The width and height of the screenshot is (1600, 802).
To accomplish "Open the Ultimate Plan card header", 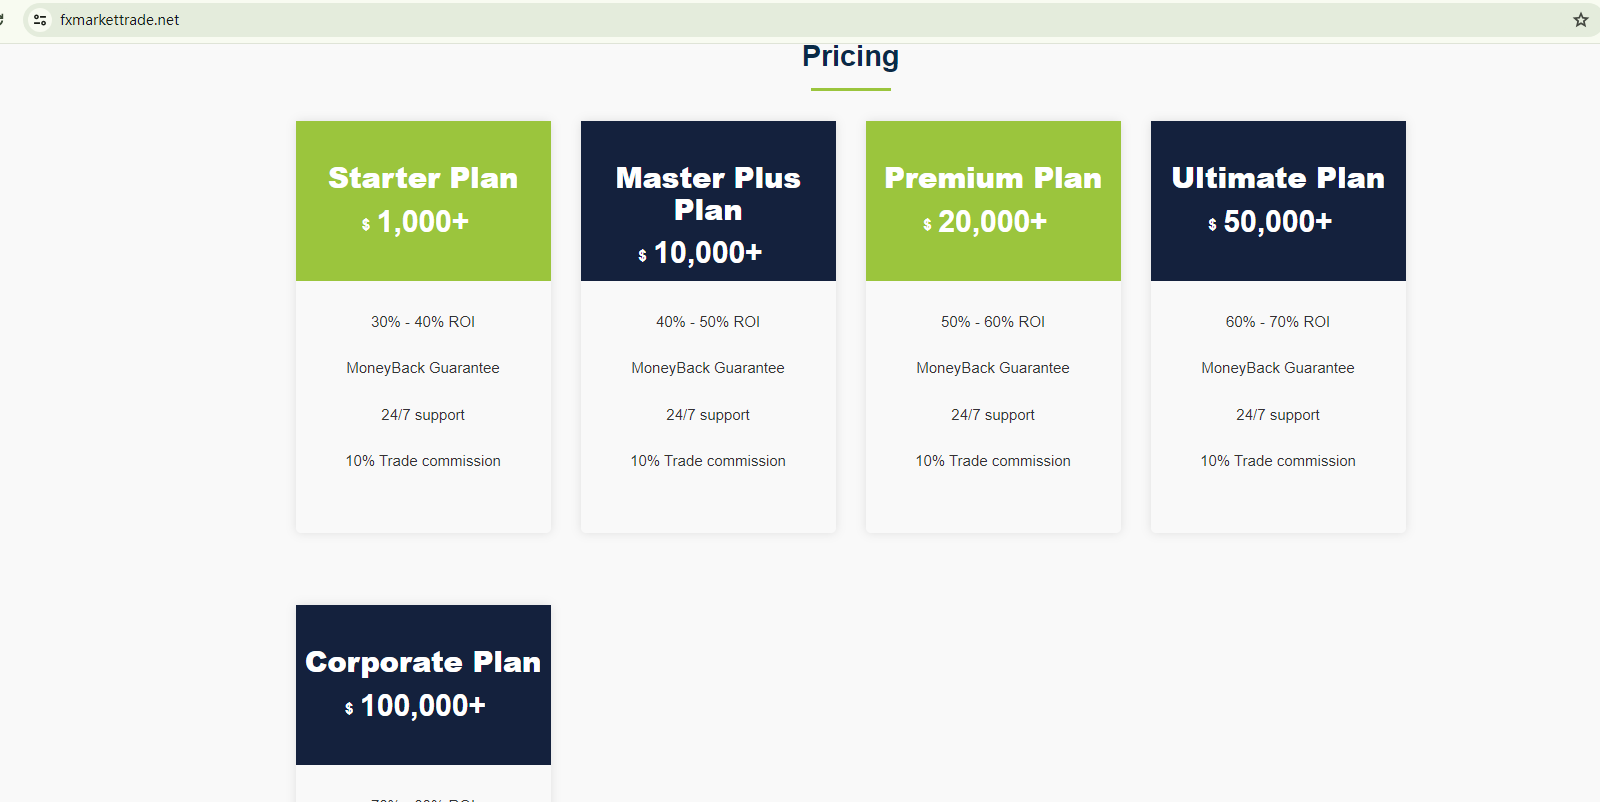I will tap(1278, 178).
